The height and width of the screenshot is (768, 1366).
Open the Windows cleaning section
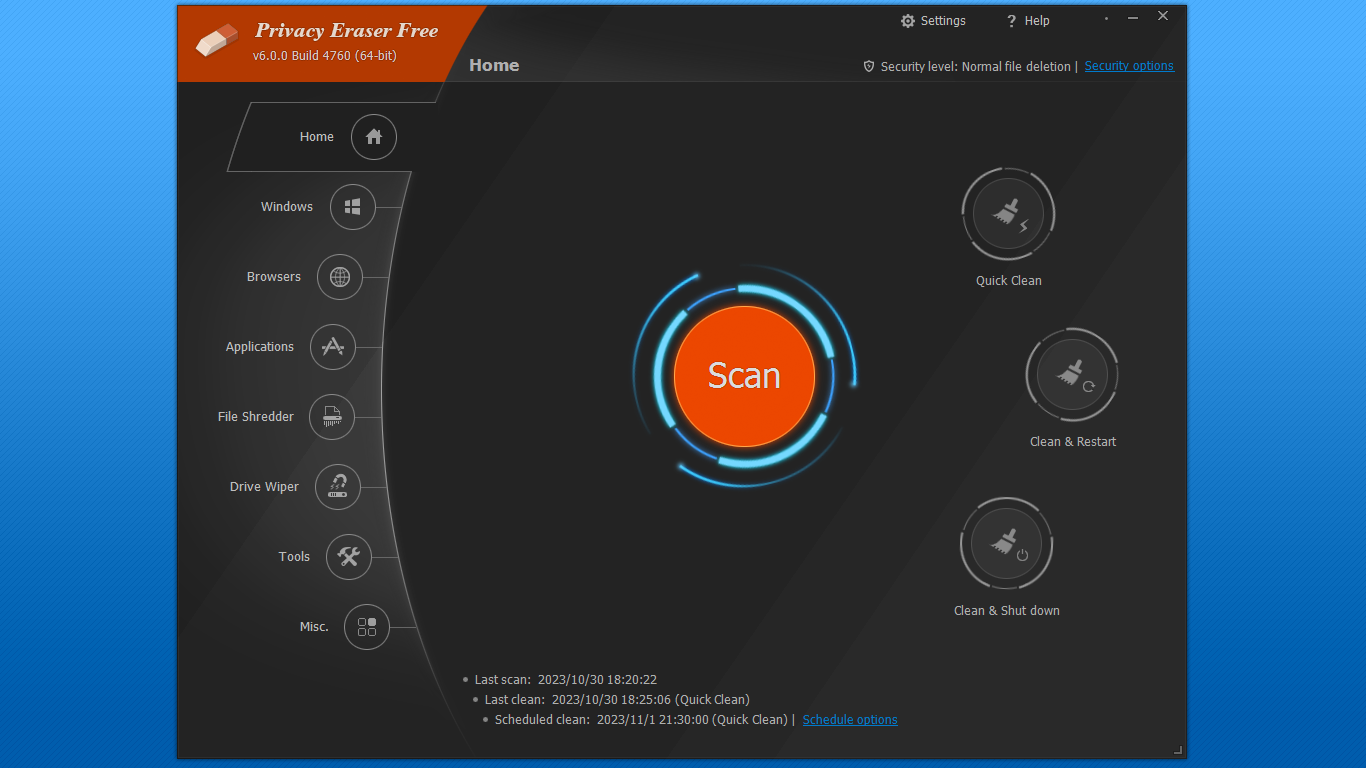point(352,207)
